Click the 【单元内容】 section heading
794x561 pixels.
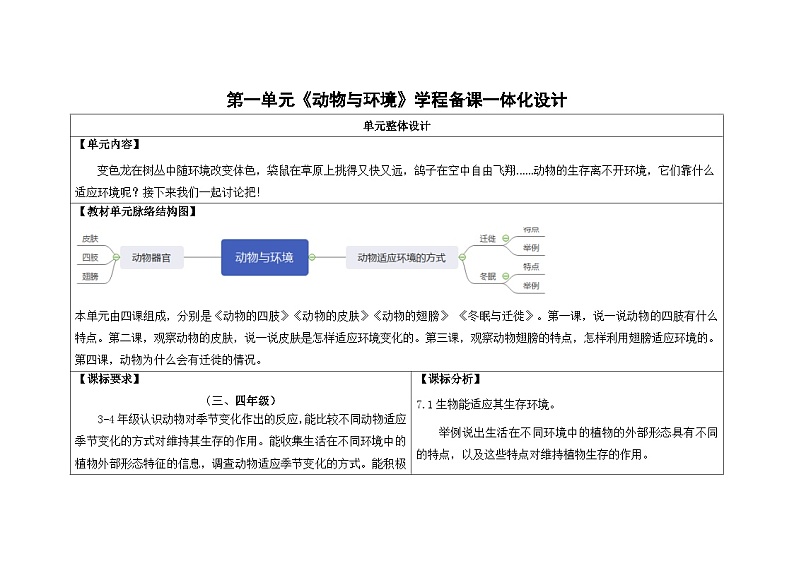pos(108,144)
